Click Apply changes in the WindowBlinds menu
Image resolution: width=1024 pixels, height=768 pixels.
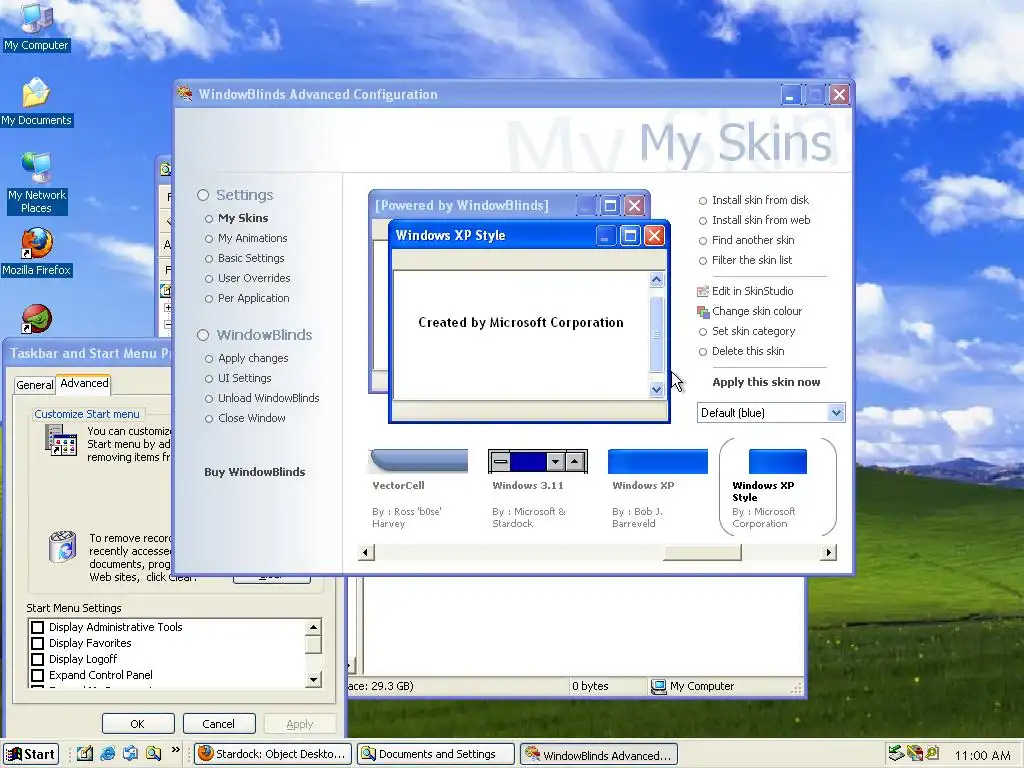246,359
